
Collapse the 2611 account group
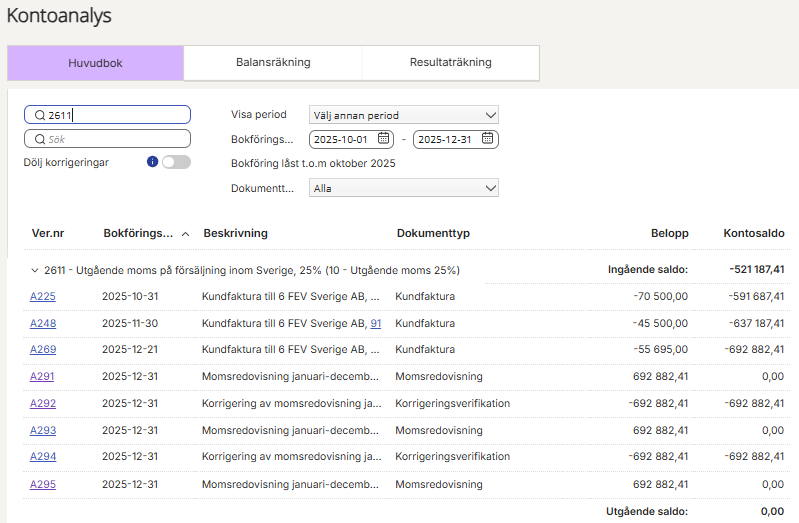click(x=35, y=270)
